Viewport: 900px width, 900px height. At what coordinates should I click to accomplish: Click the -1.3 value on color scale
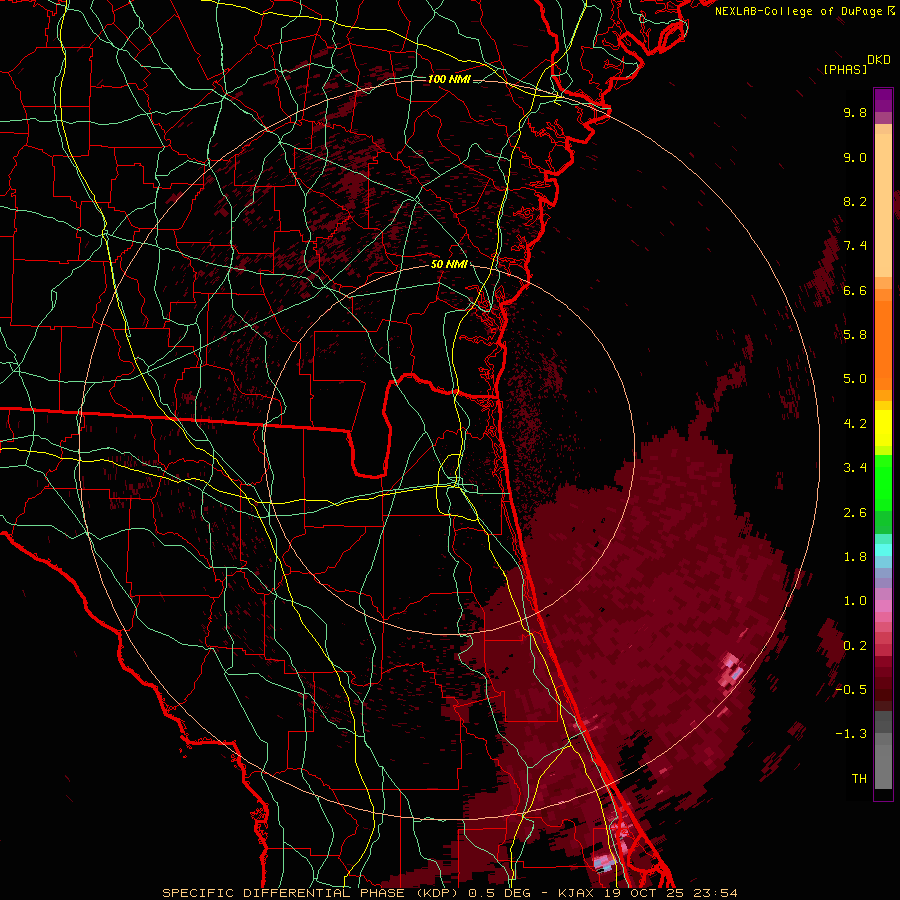[x=851, y=734]
